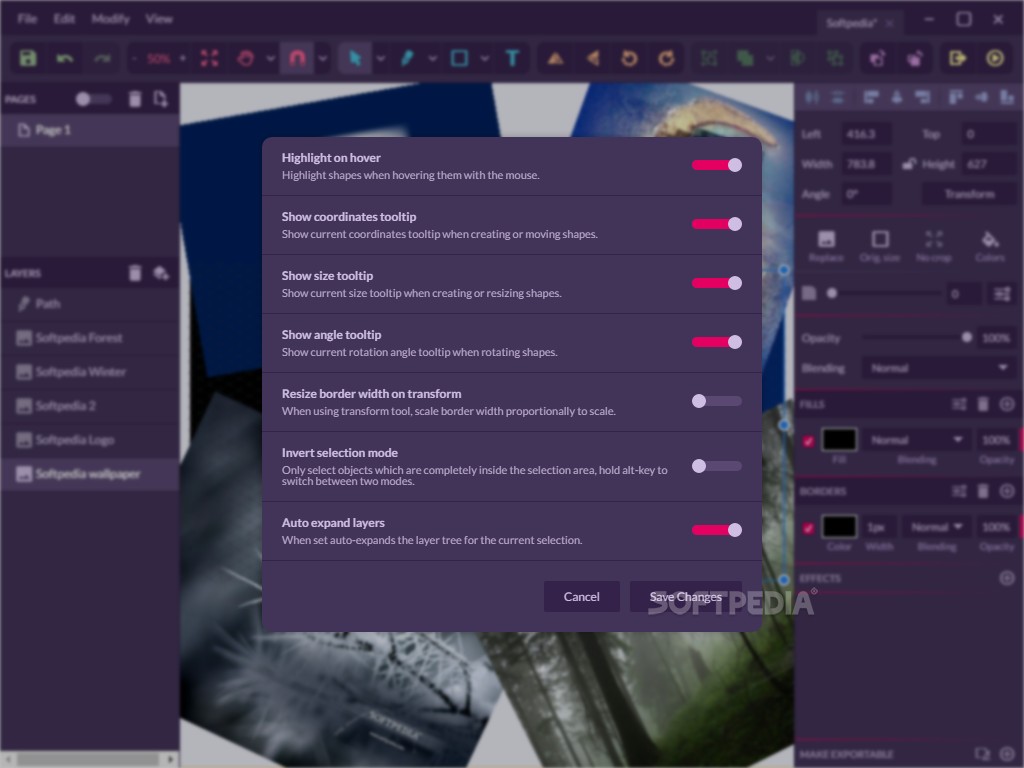Open the Edit menu
Image resolution: width=1024 pixels, height=768 pixels.
(x=64, y=19)
